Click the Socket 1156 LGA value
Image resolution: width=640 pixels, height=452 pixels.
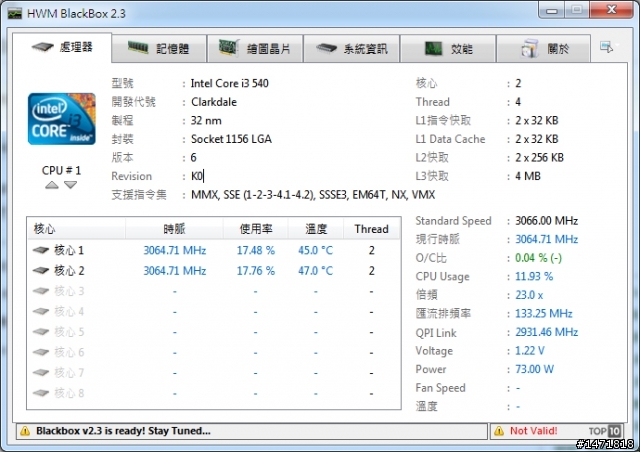click(x=231, y=139)
